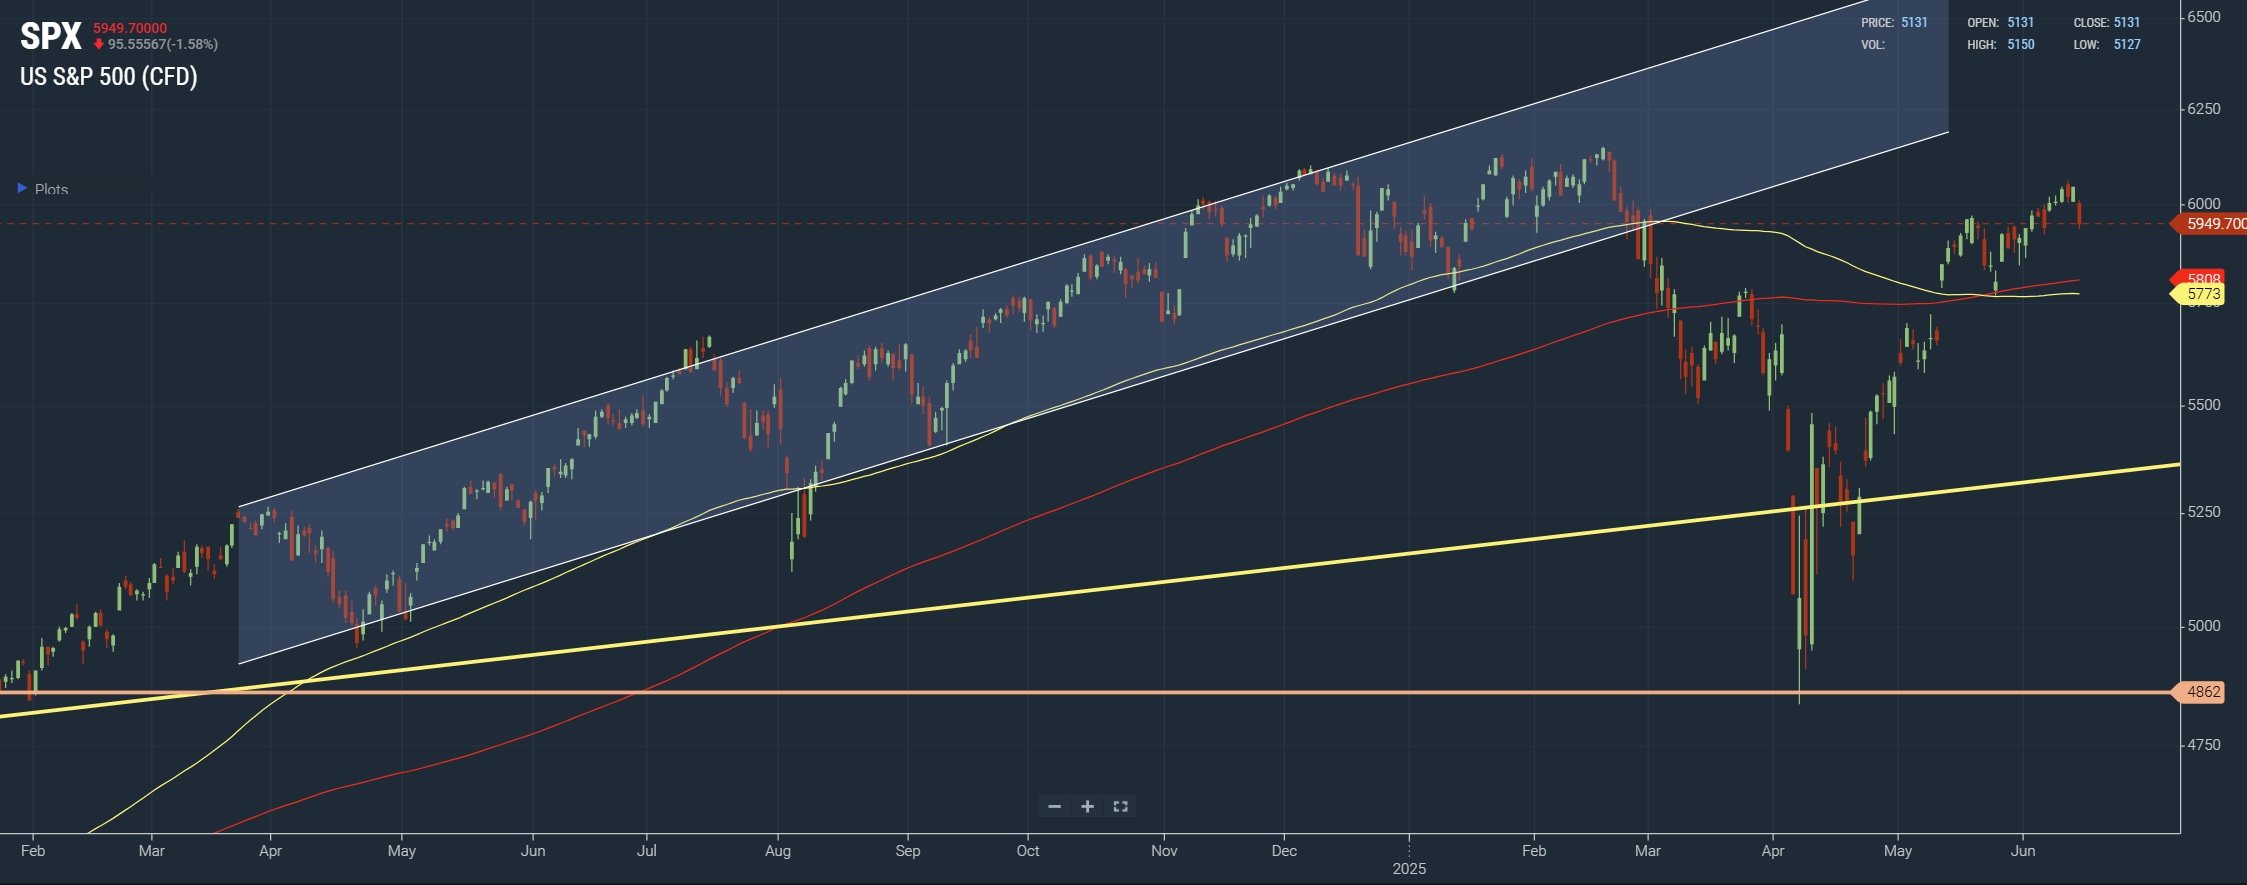The height and width of the screenshot is (885, 2247).
Task: Expand the Plots panel arrow
Action: click(22, 188)
